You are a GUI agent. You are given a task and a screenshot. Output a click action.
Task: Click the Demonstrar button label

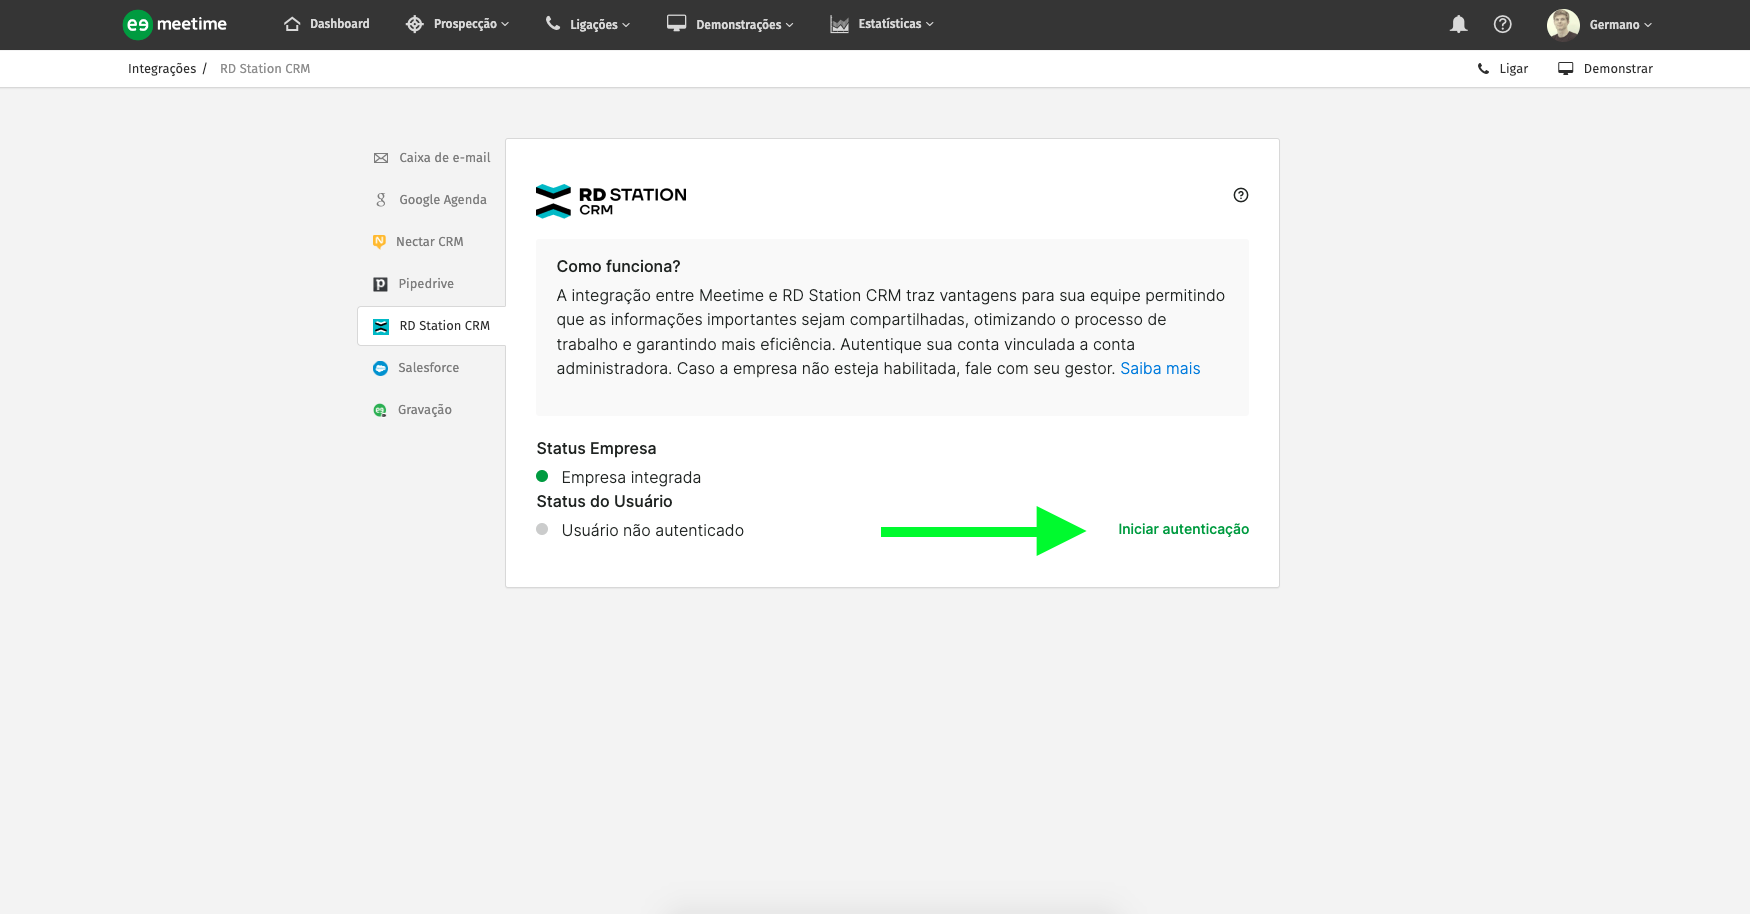1618,69
